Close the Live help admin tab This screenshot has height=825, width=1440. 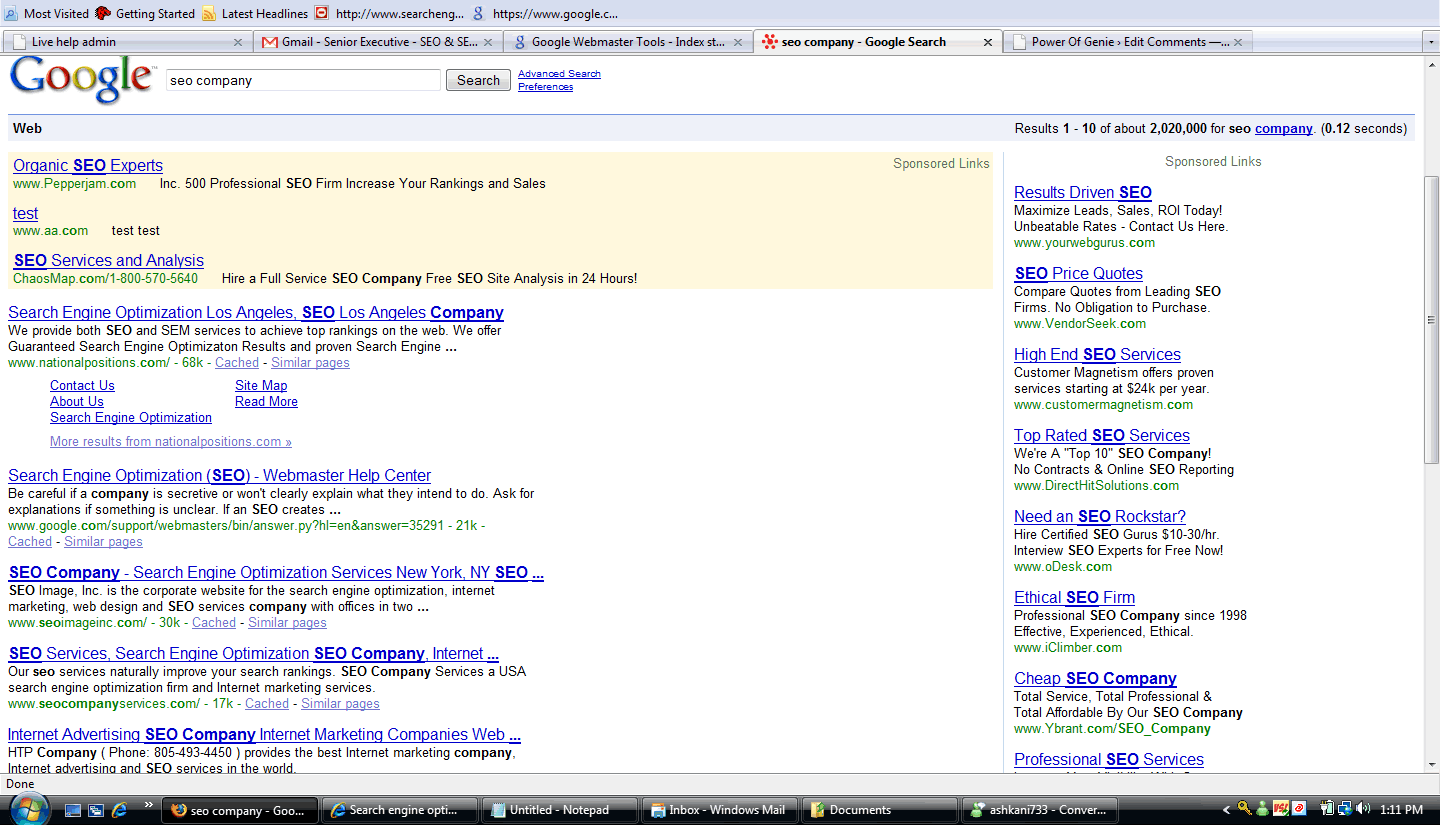pyautogui.click(x=238, y=42)
